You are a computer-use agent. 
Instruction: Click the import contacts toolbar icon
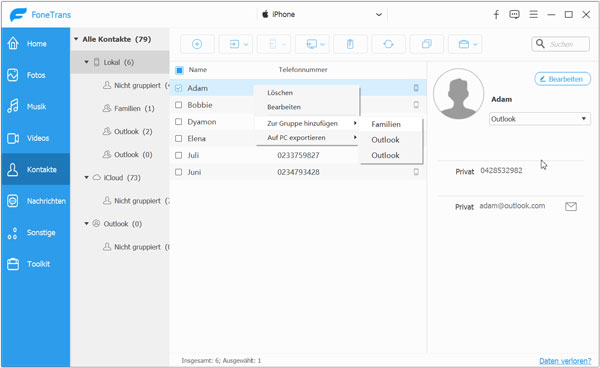[x=234, y=44]
